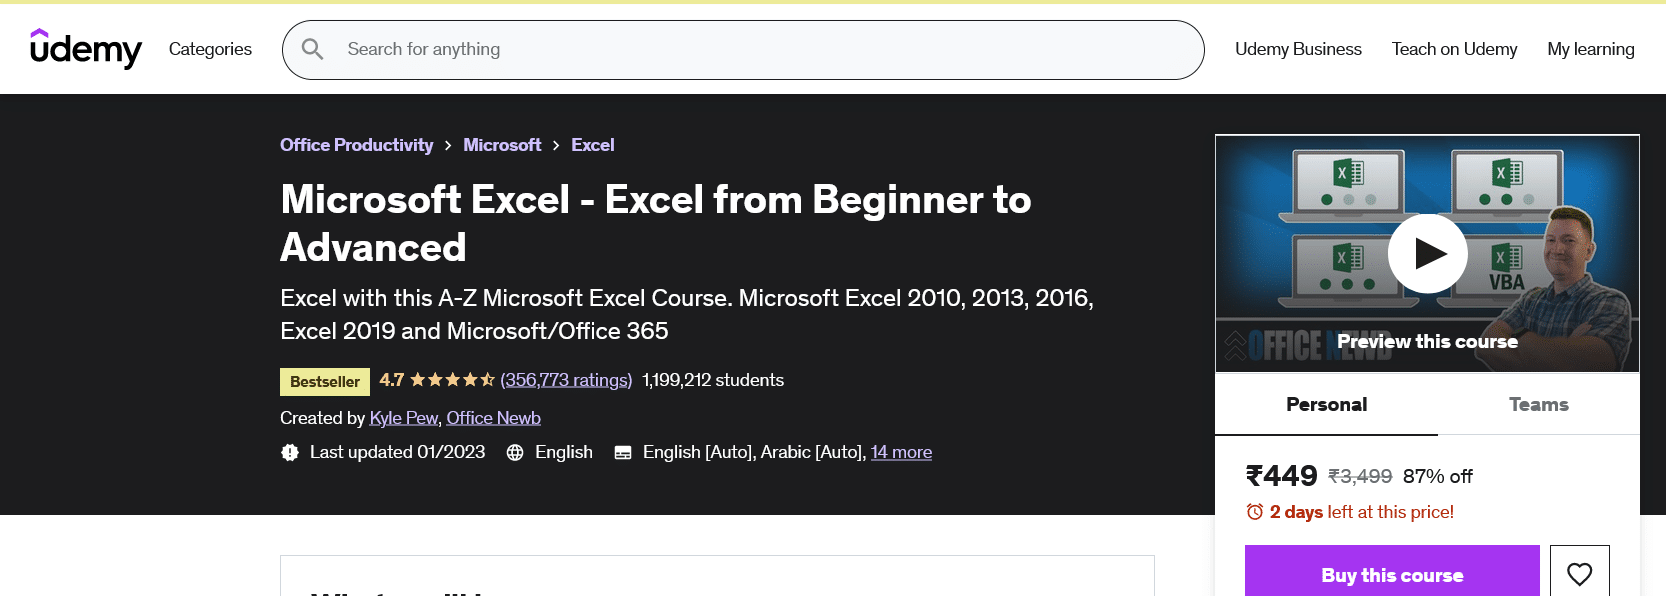Click the badge icon beside 'Last updated 01/2023'
The height and width of the screenshot is (596, 1666).
pyautogui.click(x=290, y=452)
